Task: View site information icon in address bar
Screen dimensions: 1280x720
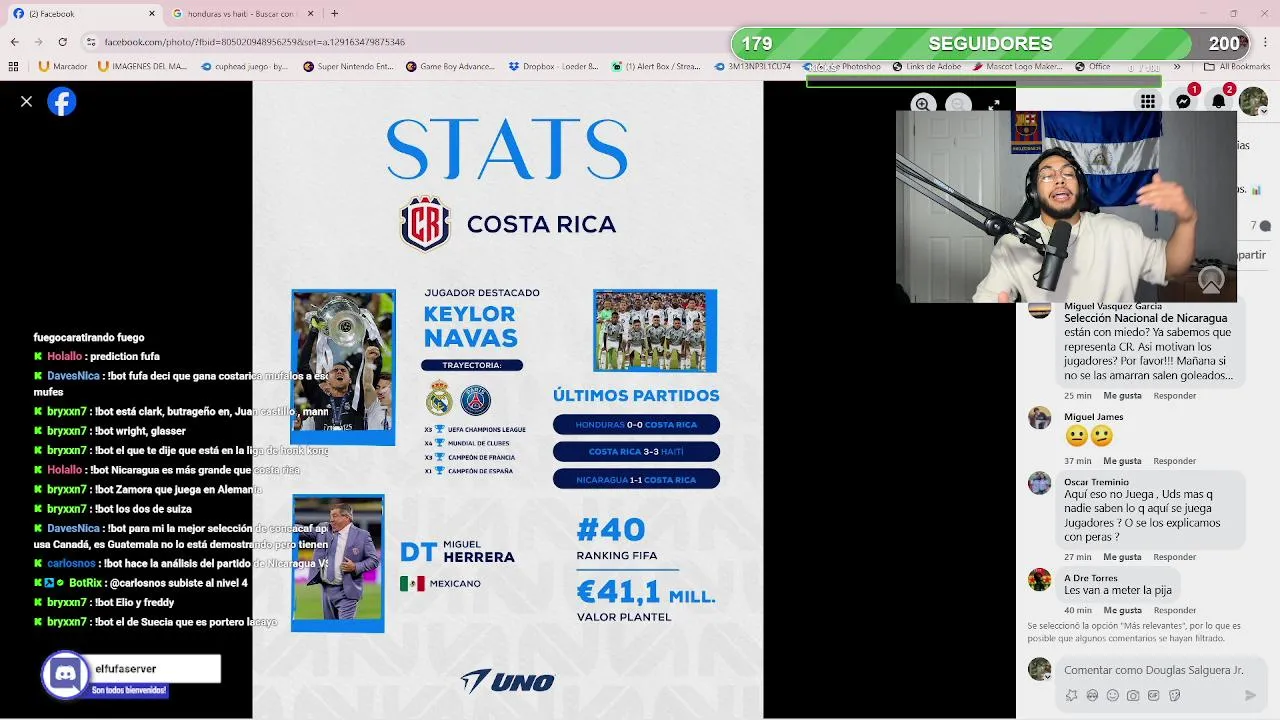Action: pos(91,42)
